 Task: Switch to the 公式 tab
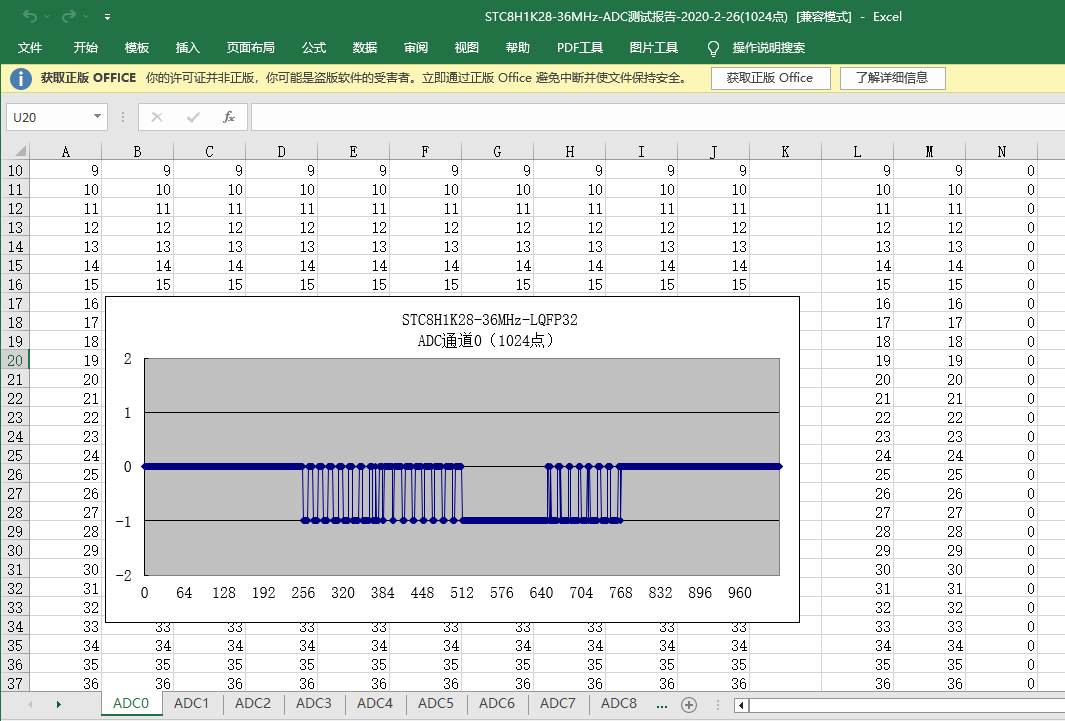(x=314, y=48)
